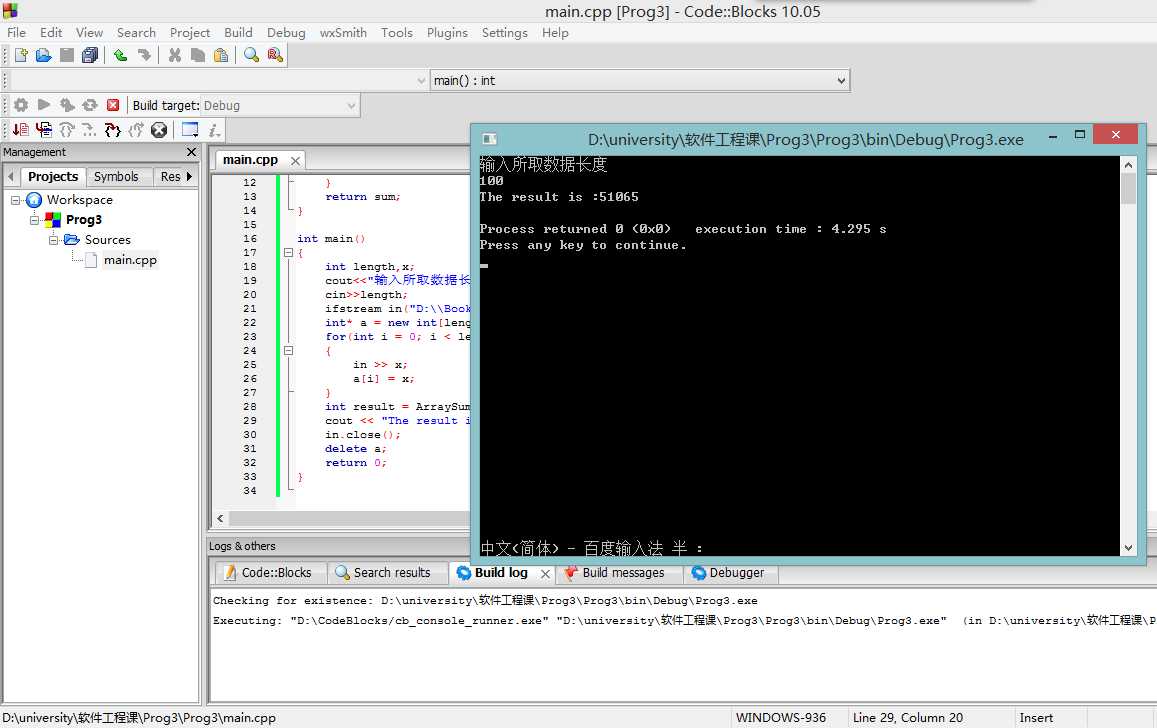Click the Cut scissors icon
This screenshot has height=728, width=1157.
174,55
